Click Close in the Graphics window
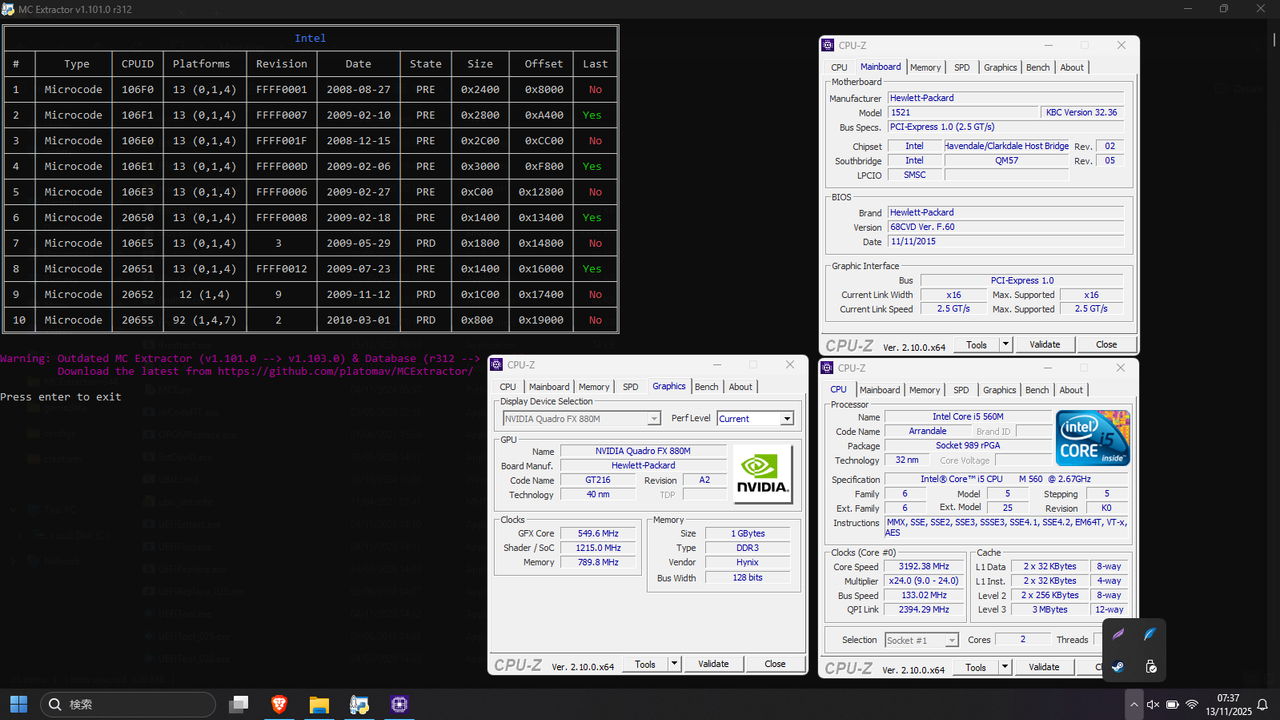 click(x=775, y=664)
